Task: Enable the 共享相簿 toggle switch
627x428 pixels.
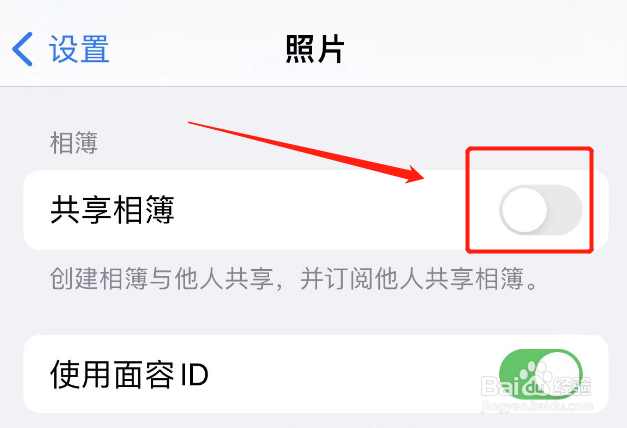Action: click(541, 210)
